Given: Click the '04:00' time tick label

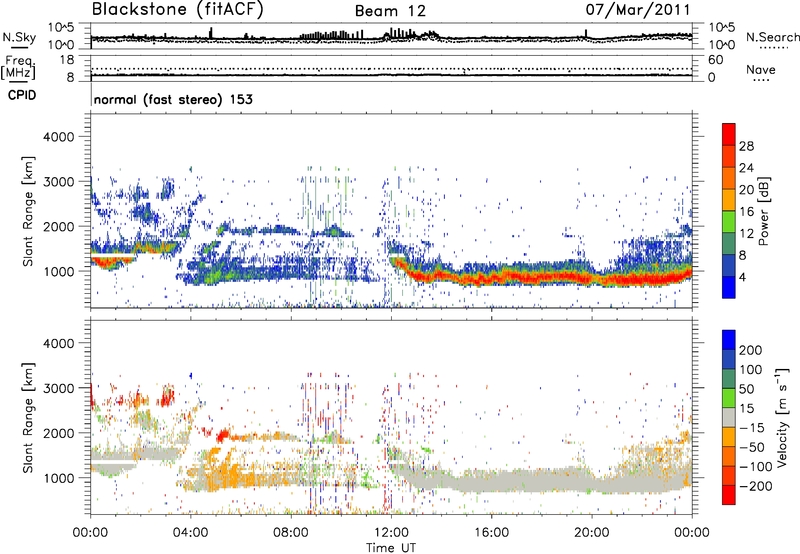Looking at the screenshot, I should 190,533.
